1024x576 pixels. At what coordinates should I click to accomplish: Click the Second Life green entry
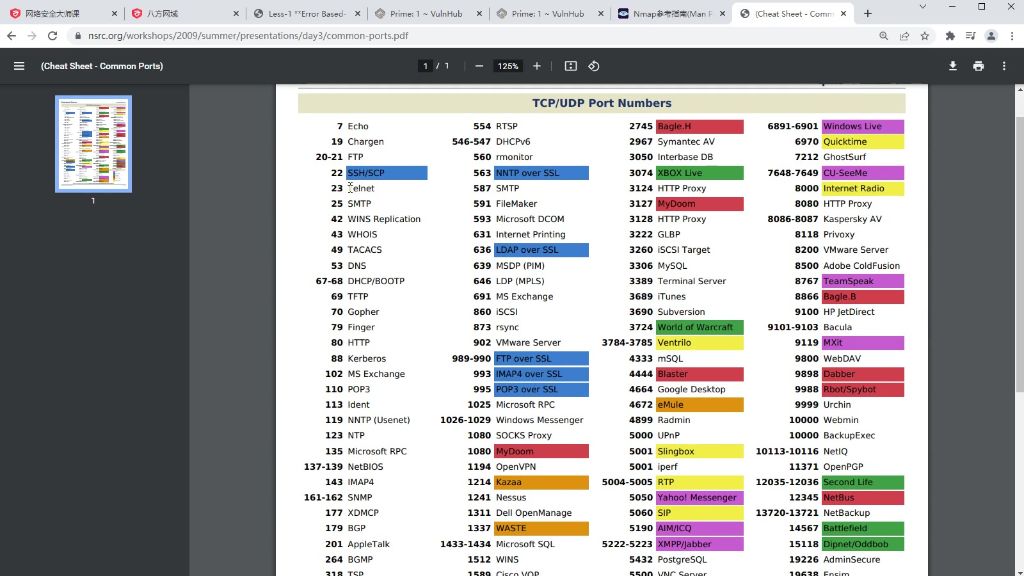tap(863, 482)
